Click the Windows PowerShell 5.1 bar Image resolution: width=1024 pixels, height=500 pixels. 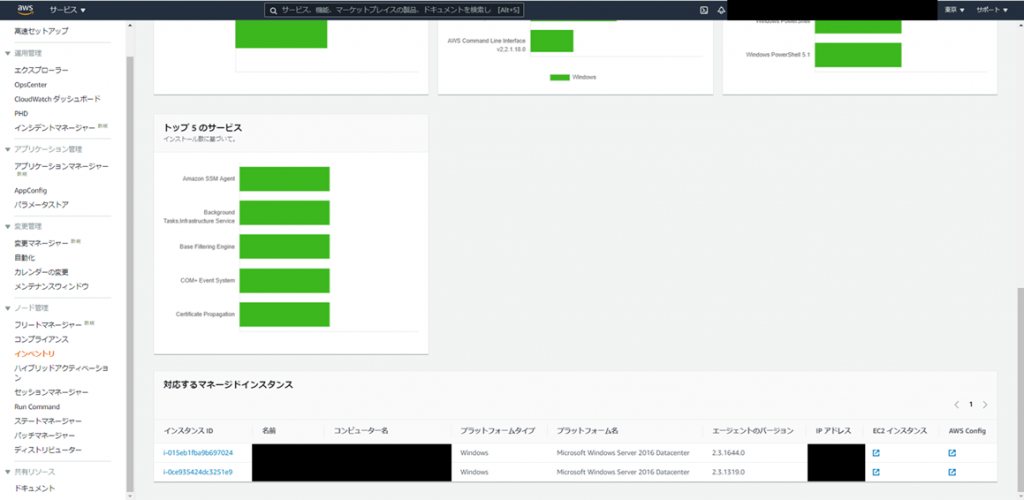click(x=858, y=55)
